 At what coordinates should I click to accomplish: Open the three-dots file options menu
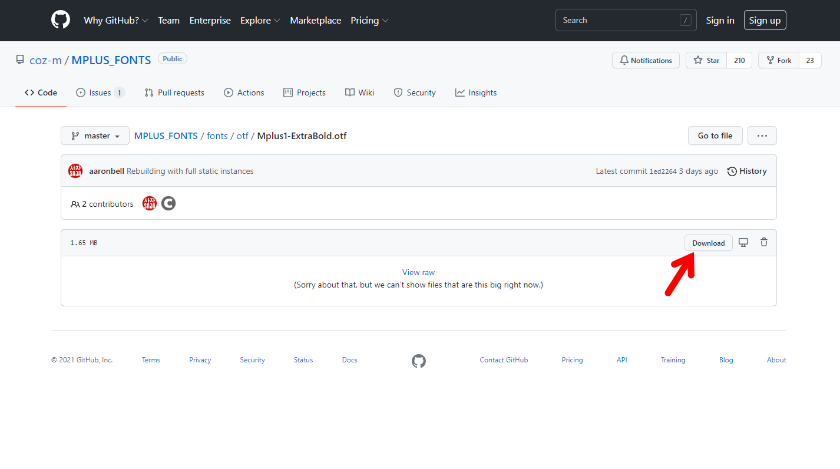[x=762, y=136]
